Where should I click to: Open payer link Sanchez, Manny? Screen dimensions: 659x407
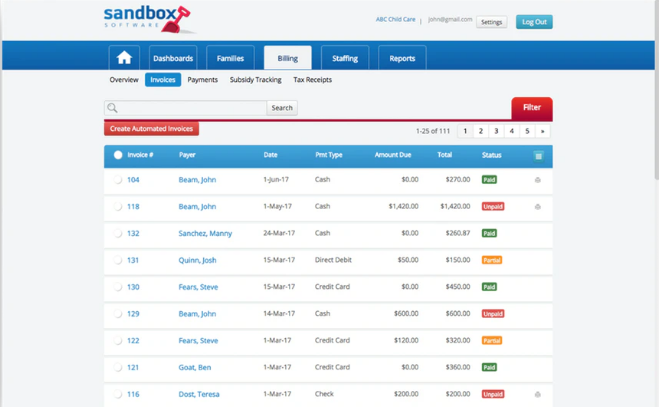click(205, 233)
